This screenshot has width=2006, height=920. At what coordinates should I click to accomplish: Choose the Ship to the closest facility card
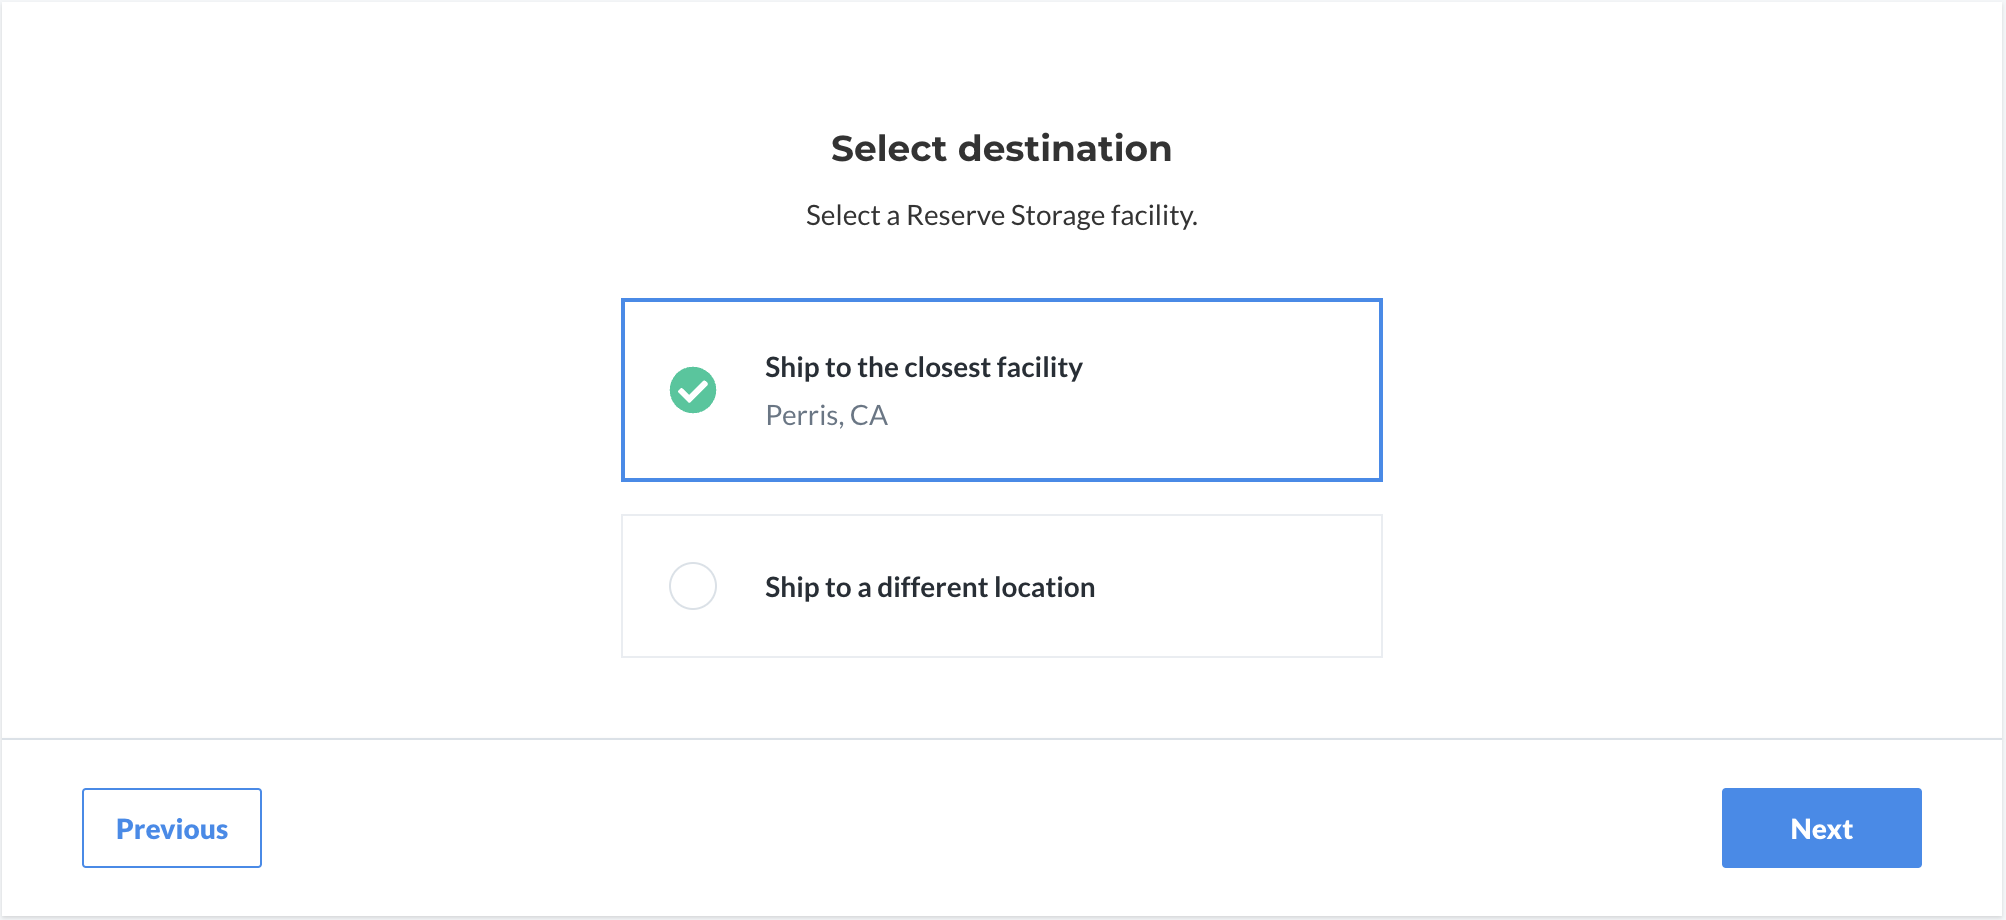(1002, 390)
